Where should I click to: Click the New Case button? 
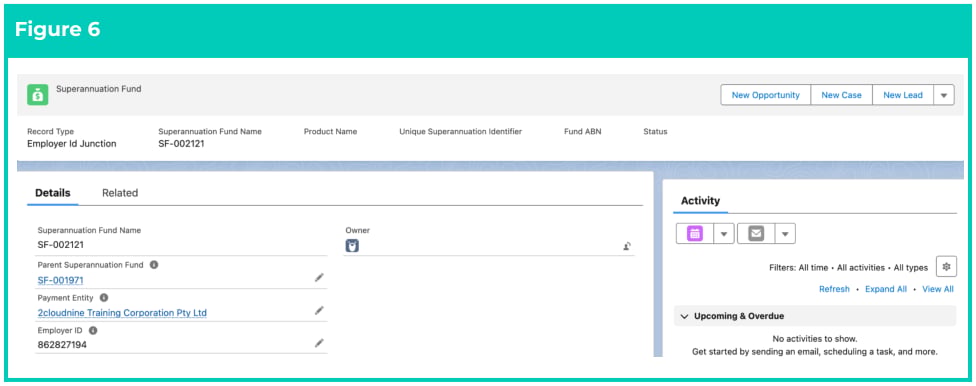(x=842, y=95)
